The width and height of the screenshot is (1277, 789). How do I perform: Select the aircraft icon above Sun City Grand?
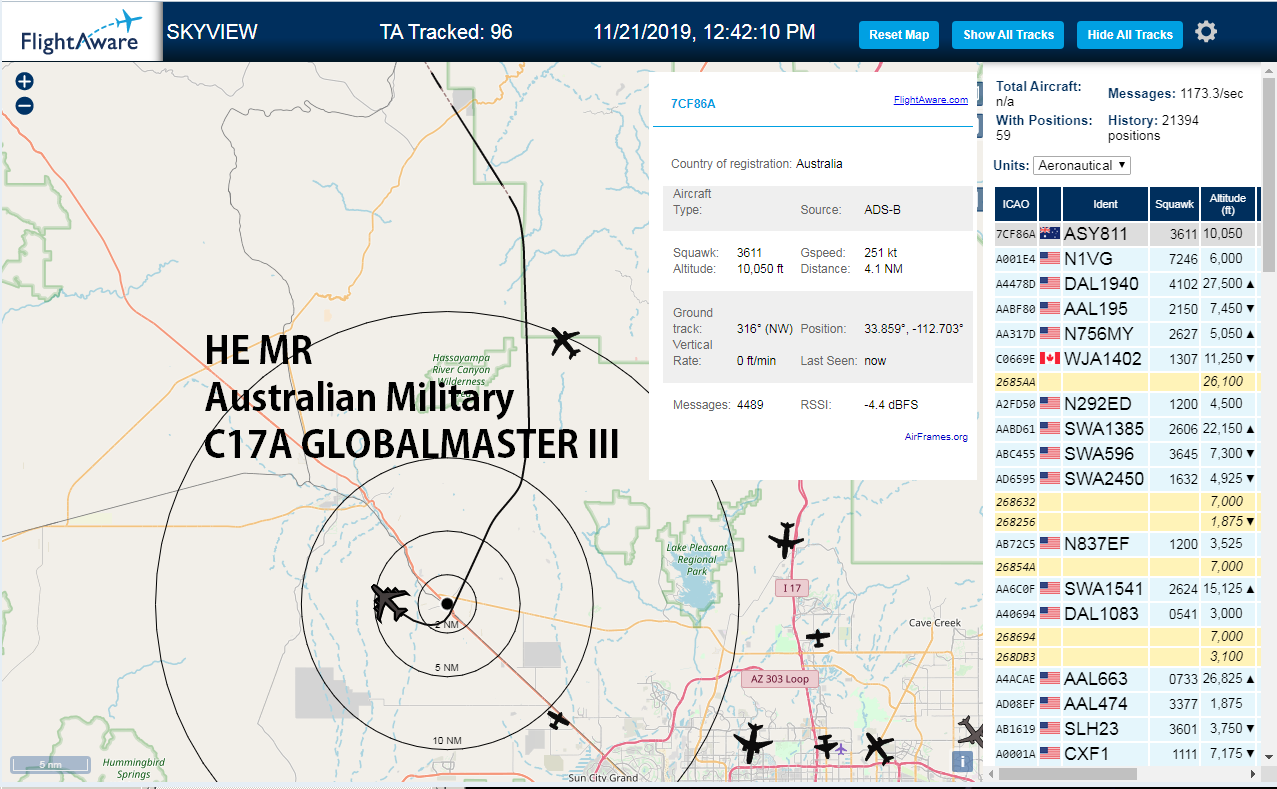559,719
